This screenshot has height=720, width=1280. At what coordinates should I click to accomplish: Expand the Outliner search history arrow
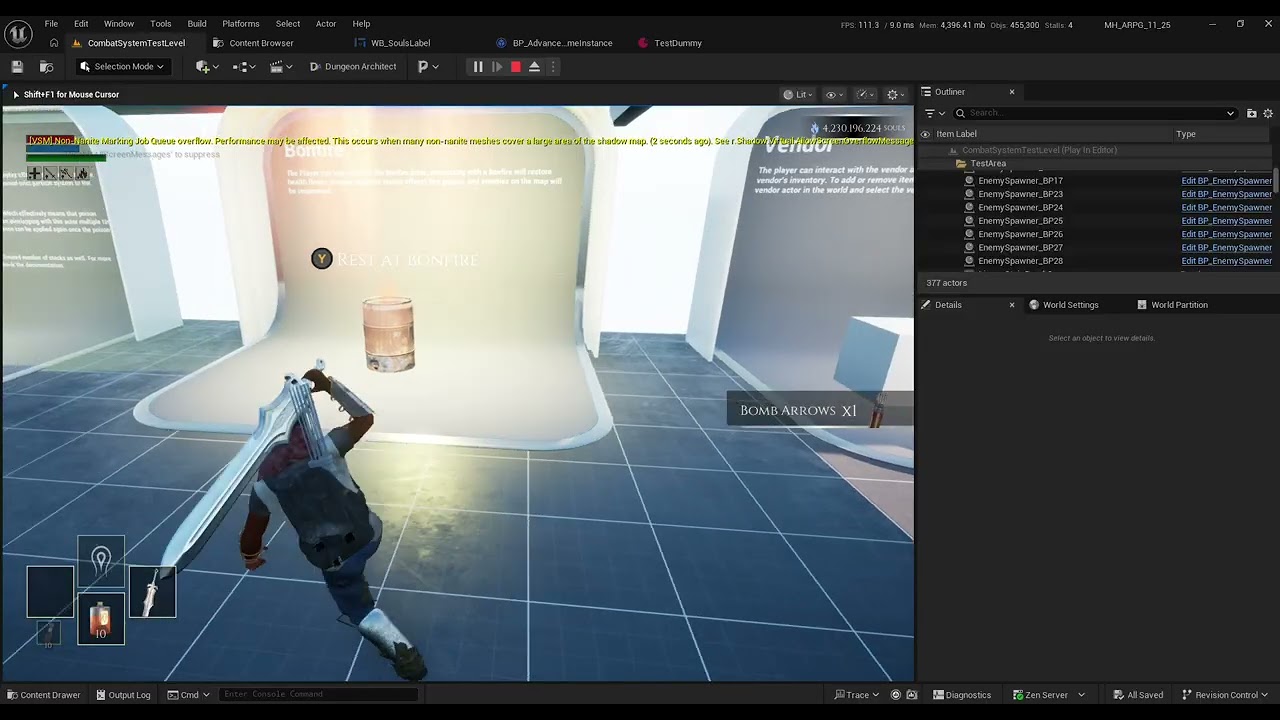[1230, 113]
